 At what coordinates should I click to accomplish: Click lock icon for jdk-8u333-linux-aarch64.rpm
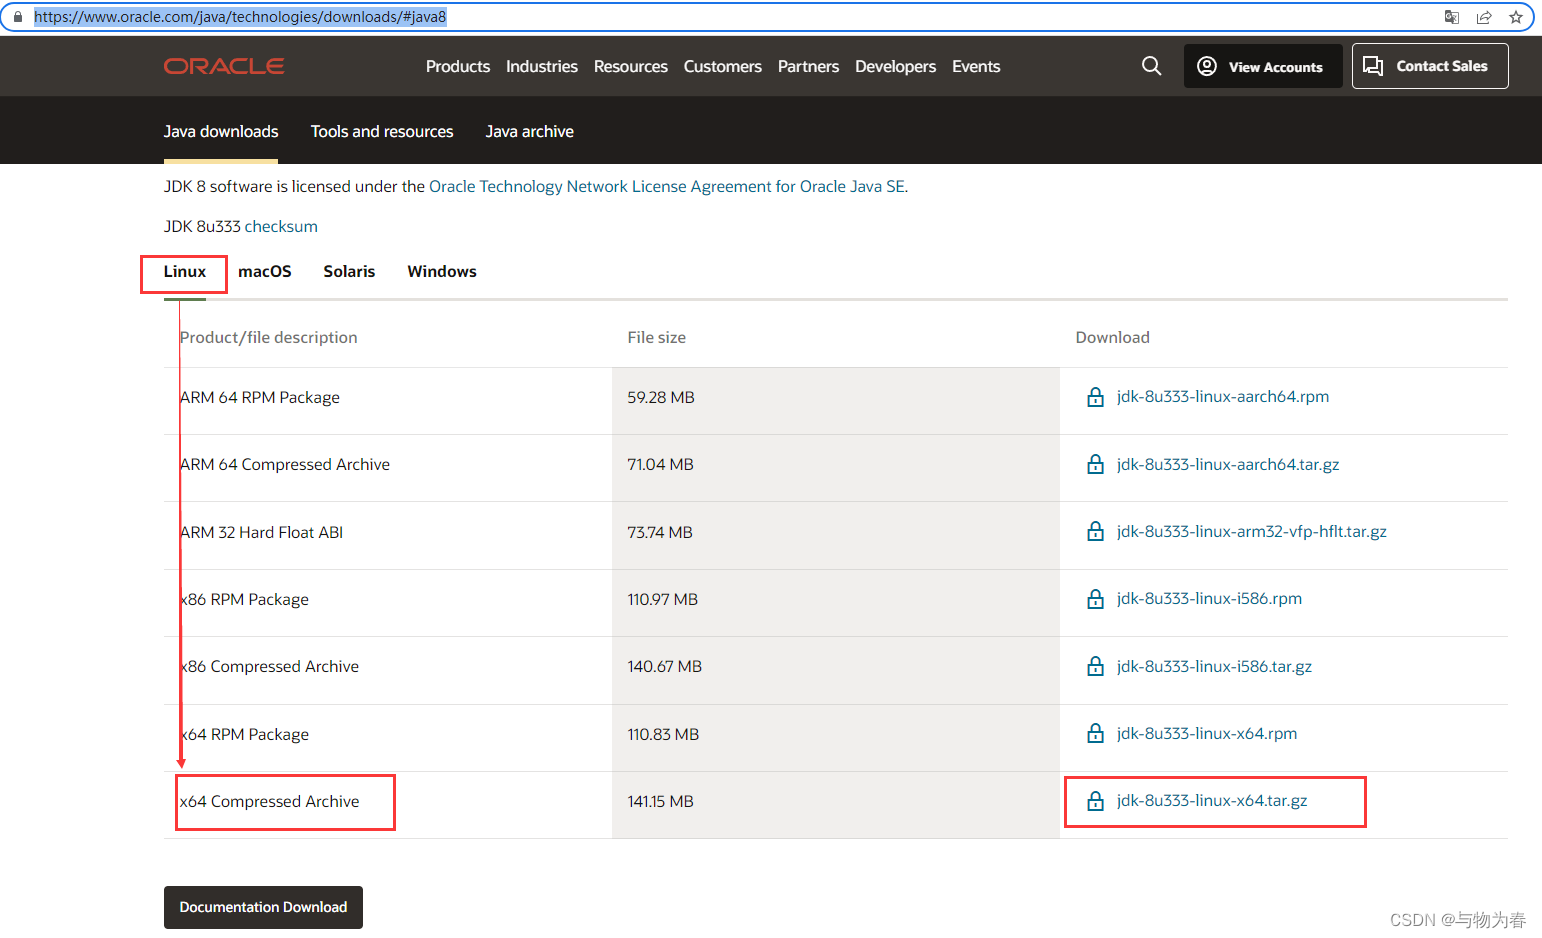(1095, 397)
